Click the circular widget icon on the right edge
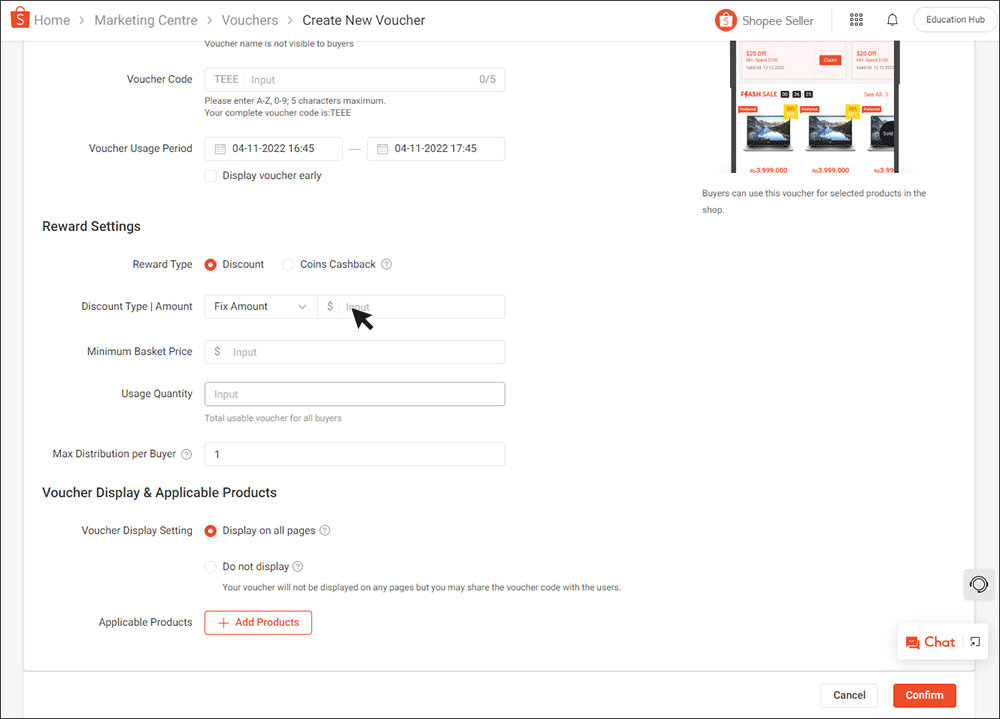 pos(978,584)
